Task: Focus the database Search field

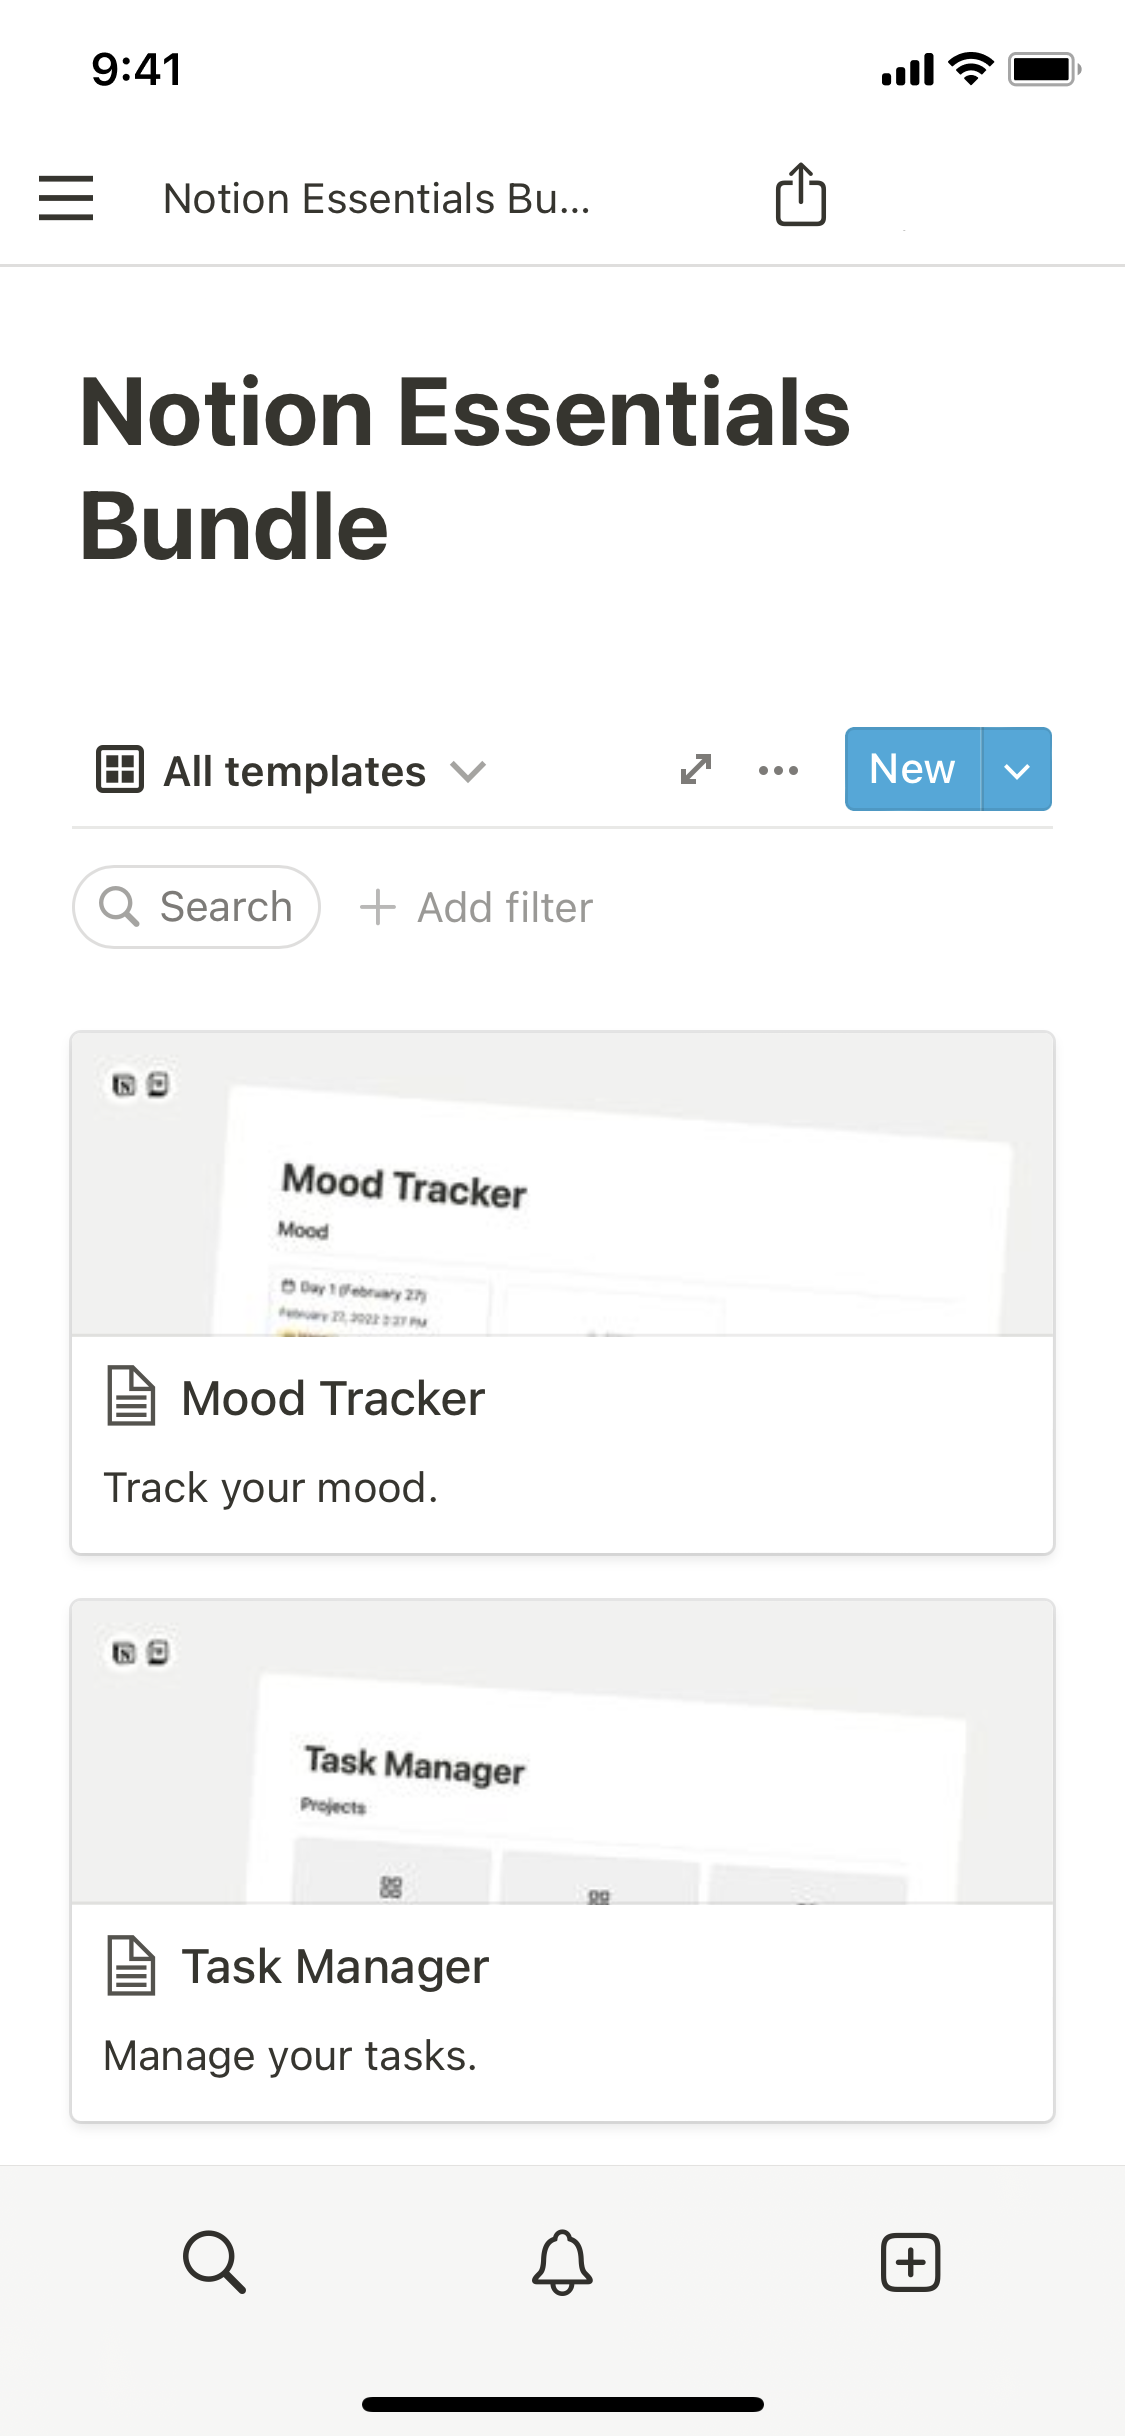Action: 197,907
